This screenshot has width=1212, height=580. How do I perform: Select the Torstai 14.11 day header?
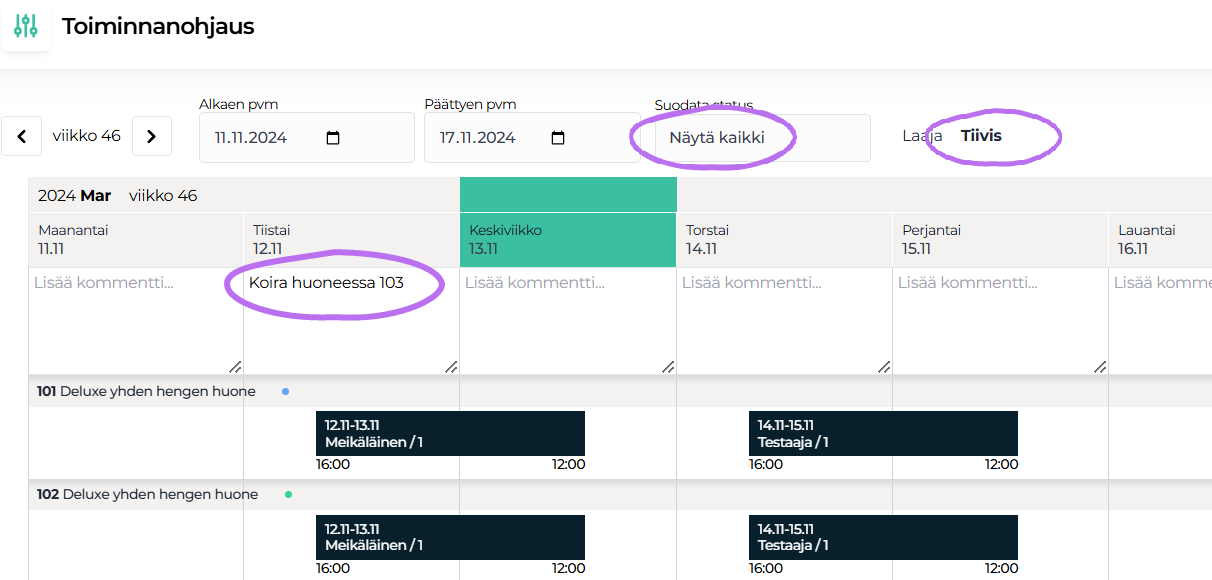(784, 239)
